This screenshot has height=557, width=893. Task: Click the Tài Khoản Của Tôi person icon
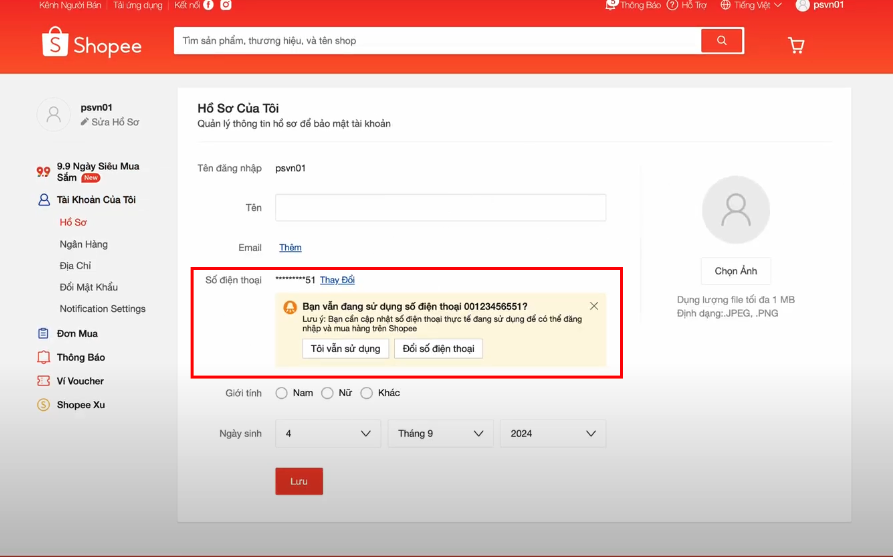point(44,200)
